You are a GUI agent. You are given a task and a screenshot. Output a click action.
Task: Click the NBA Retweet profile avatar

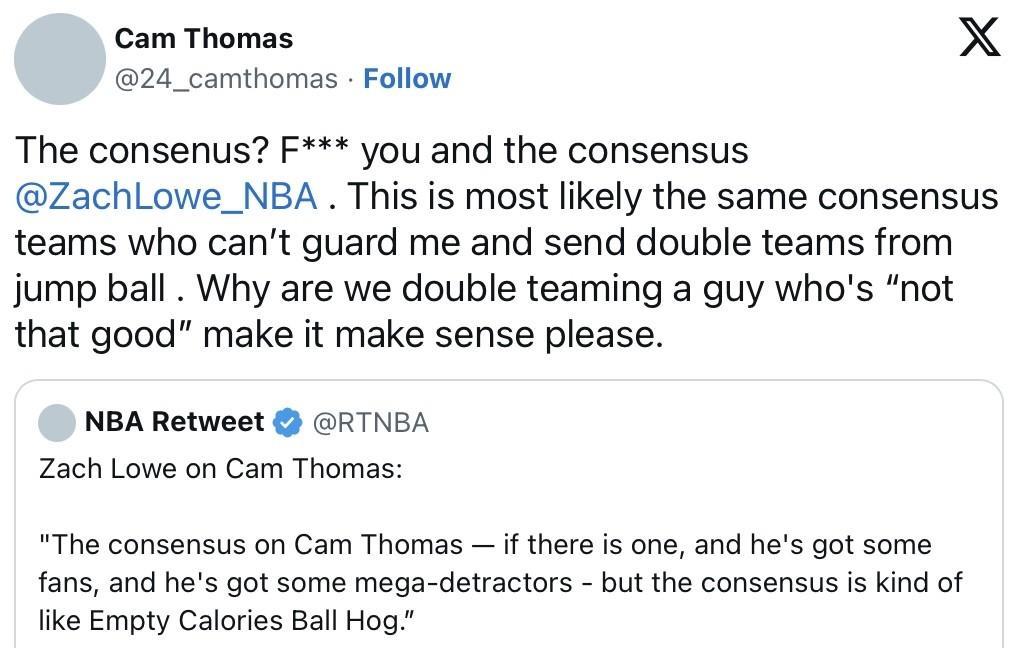pyautogui.click(x=57, y=423)
